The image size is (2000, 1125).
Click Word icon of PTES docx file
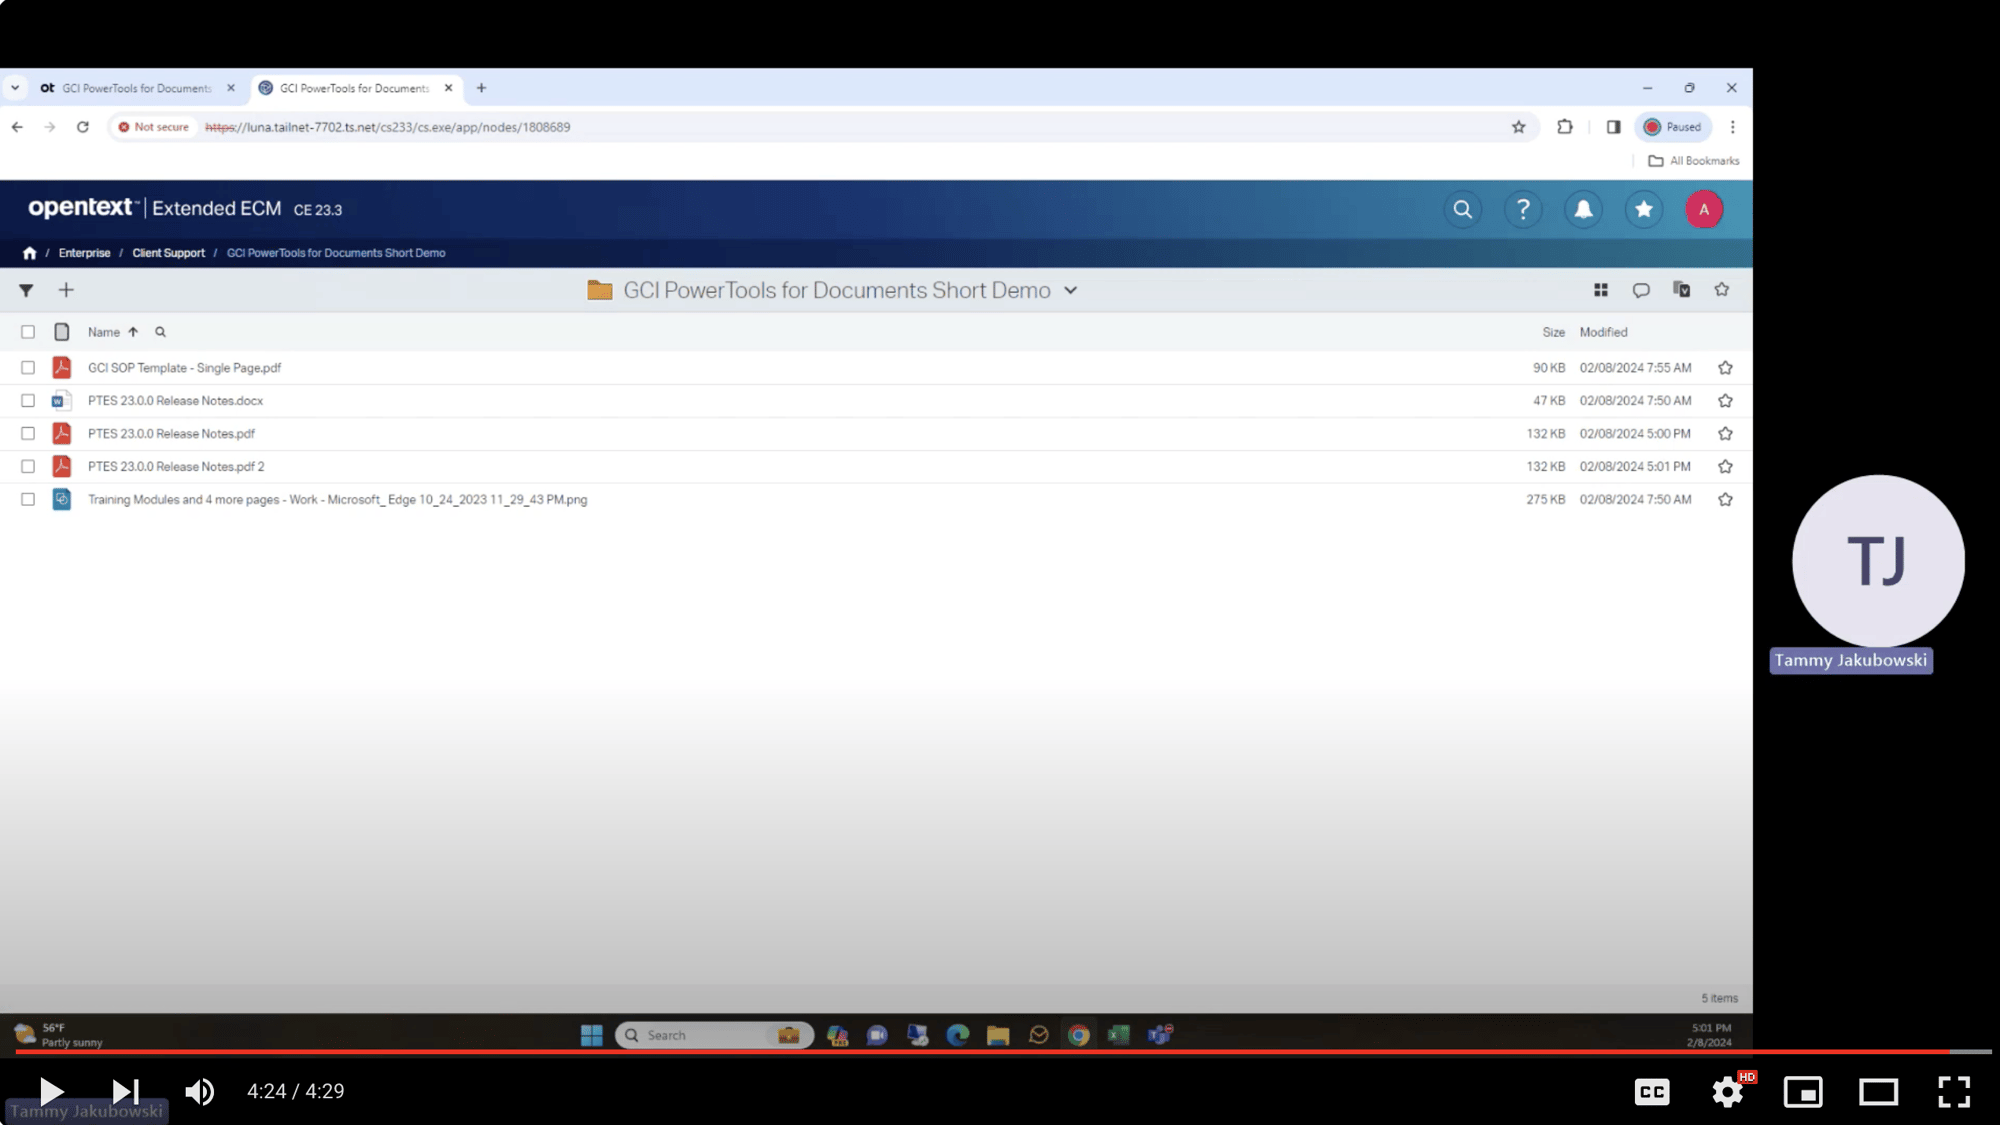[x=62, y=400]
